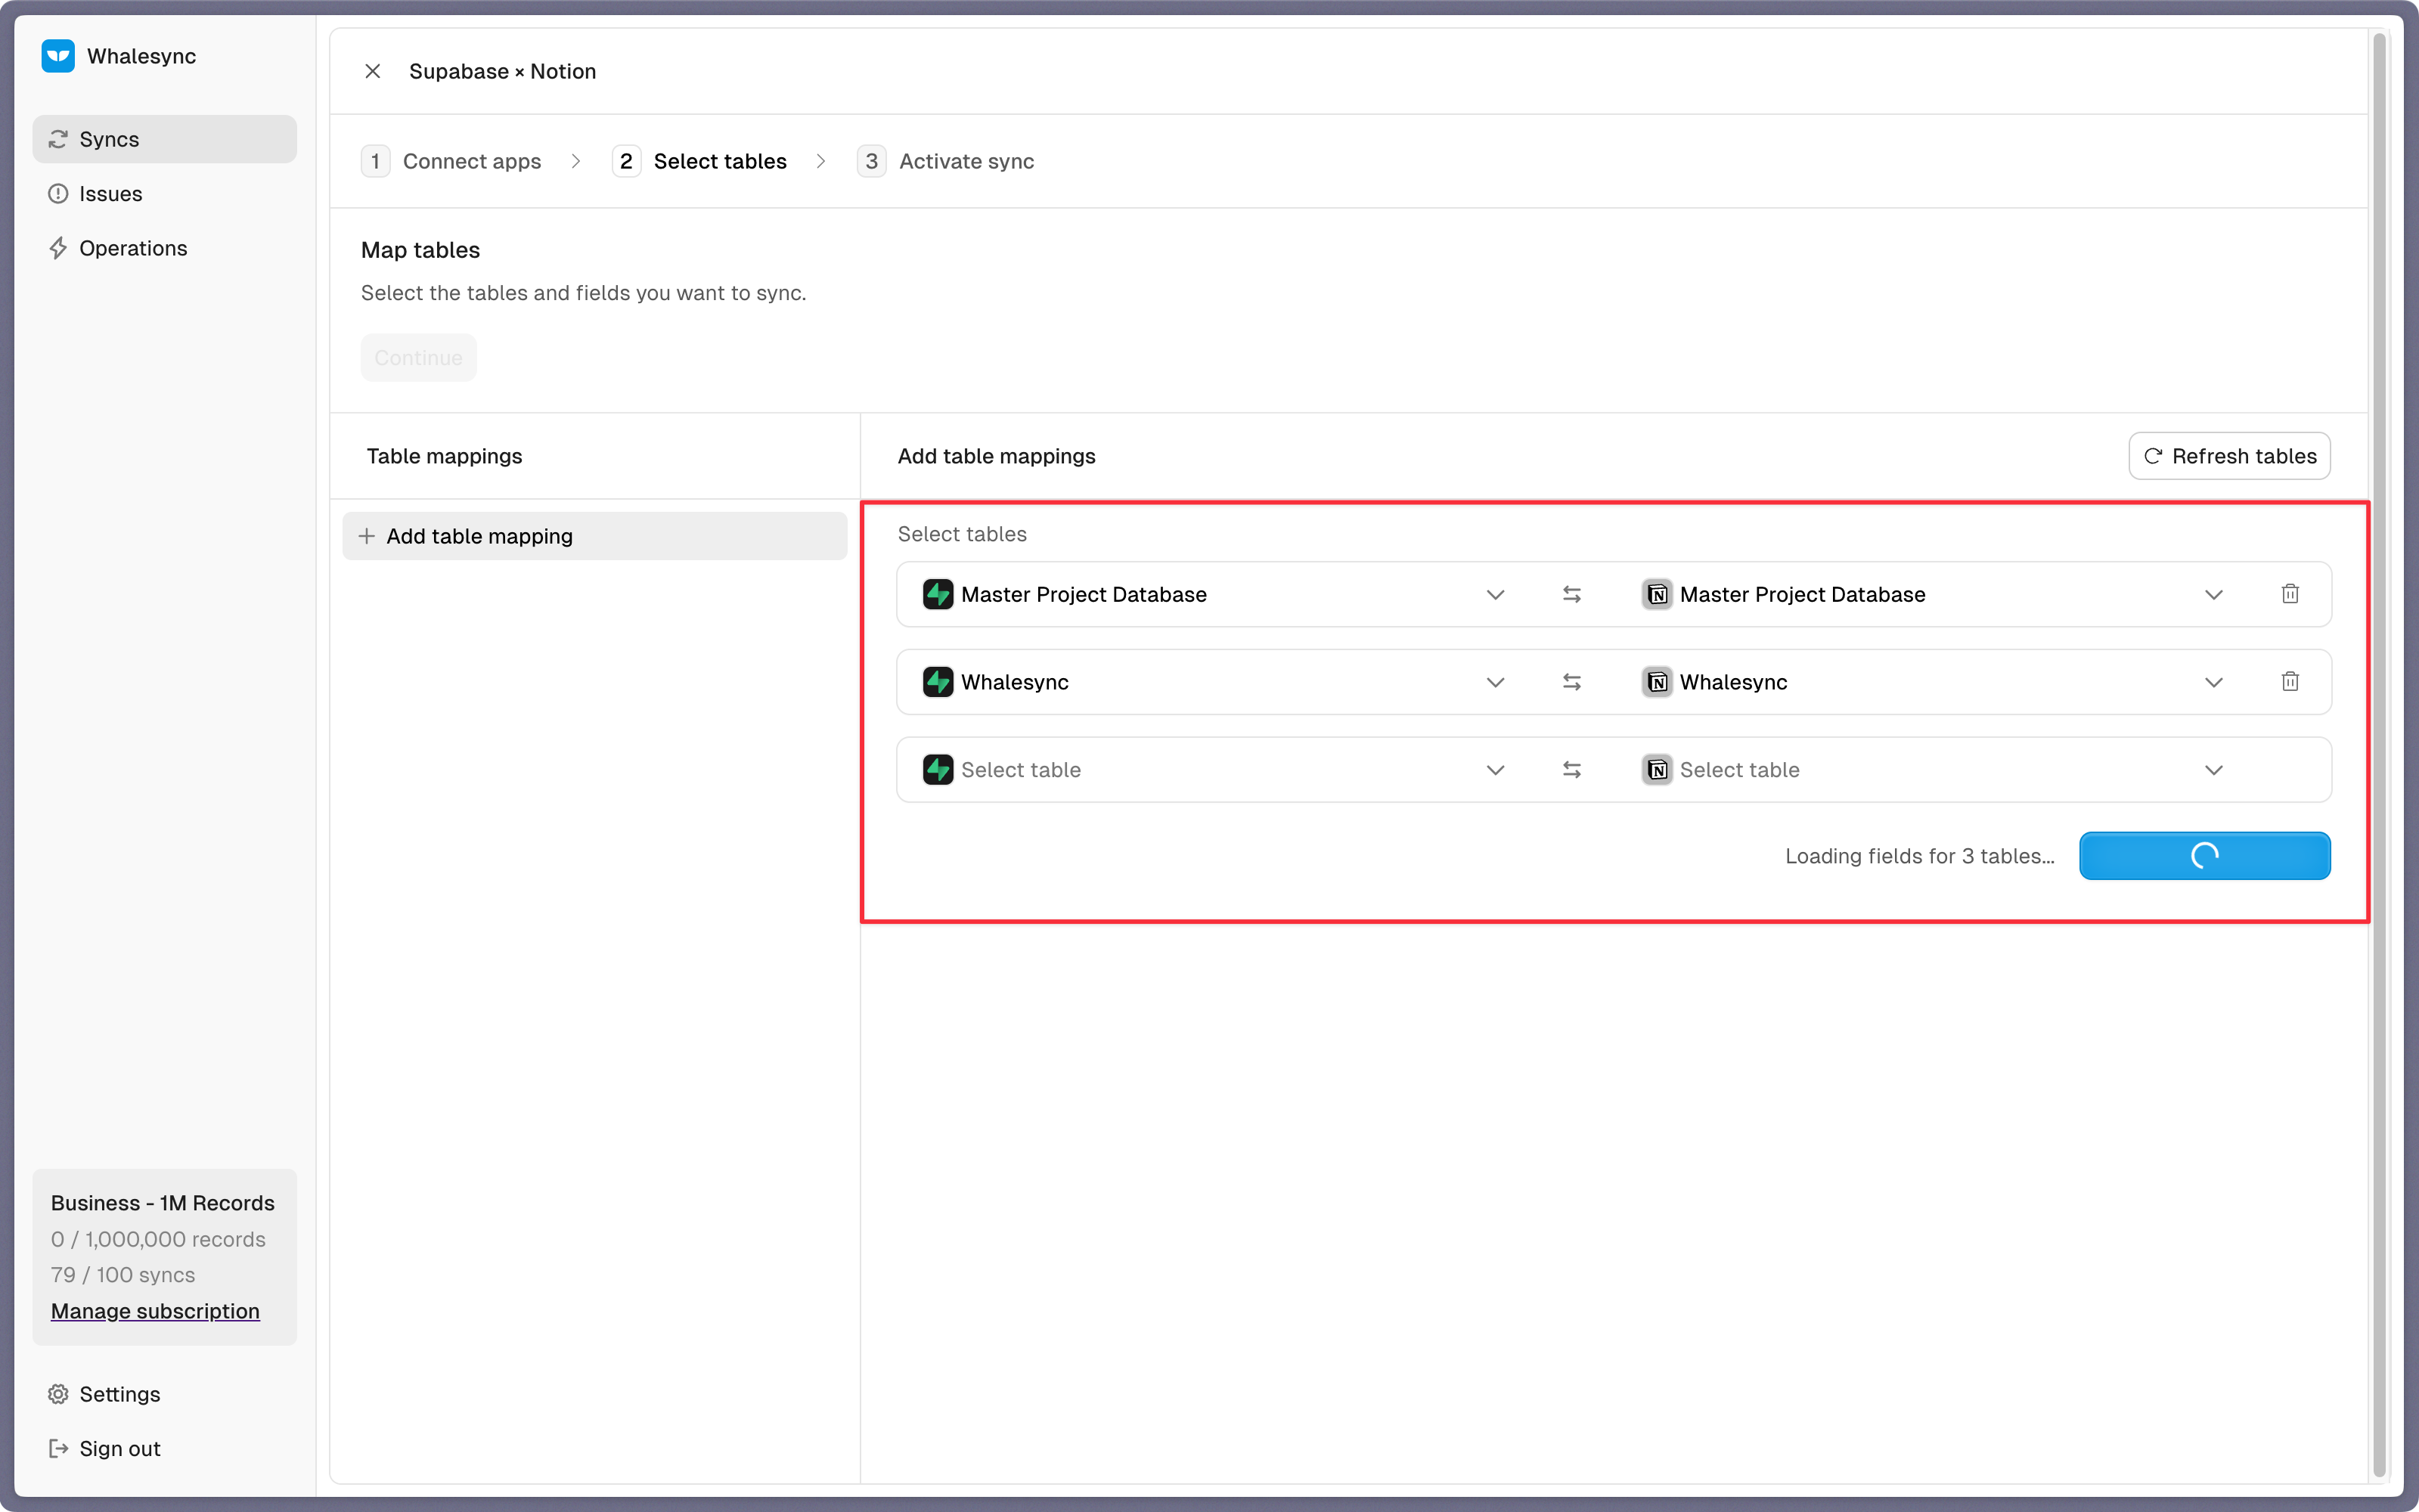This screenshot has width=2419, height=1512.
Task: Go to step 2 Select tables
Action: (x=700, y=161)
